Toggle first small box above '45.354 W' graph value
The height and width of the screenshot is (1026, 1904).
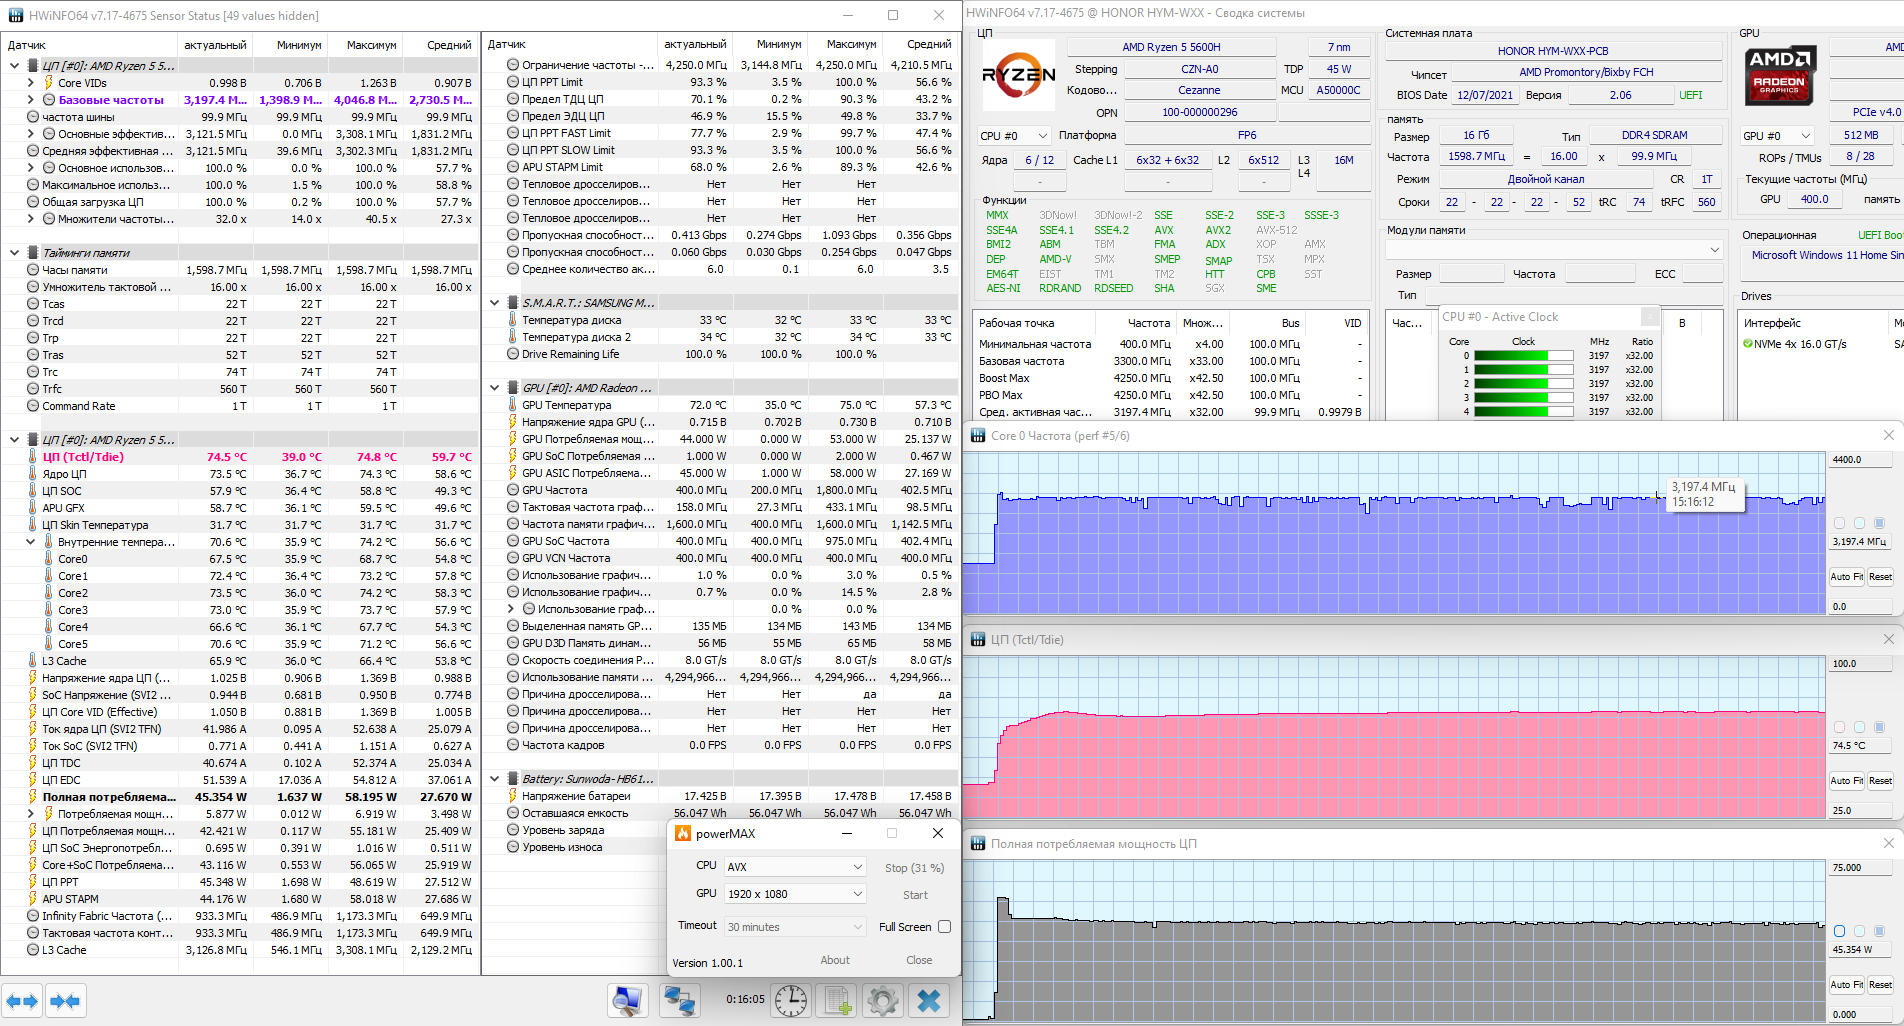click(x=1839, y=931)
